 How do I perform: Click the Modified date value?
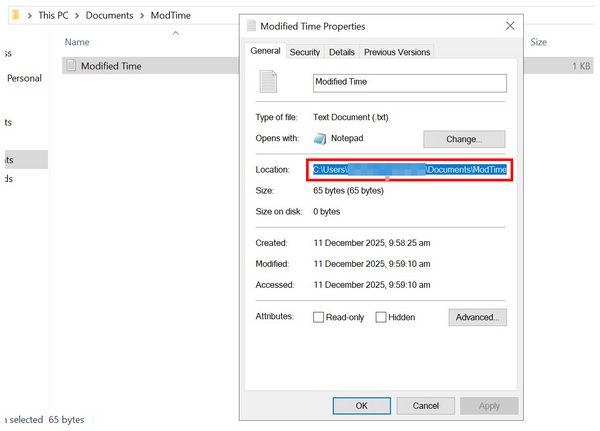click(372, 264)
